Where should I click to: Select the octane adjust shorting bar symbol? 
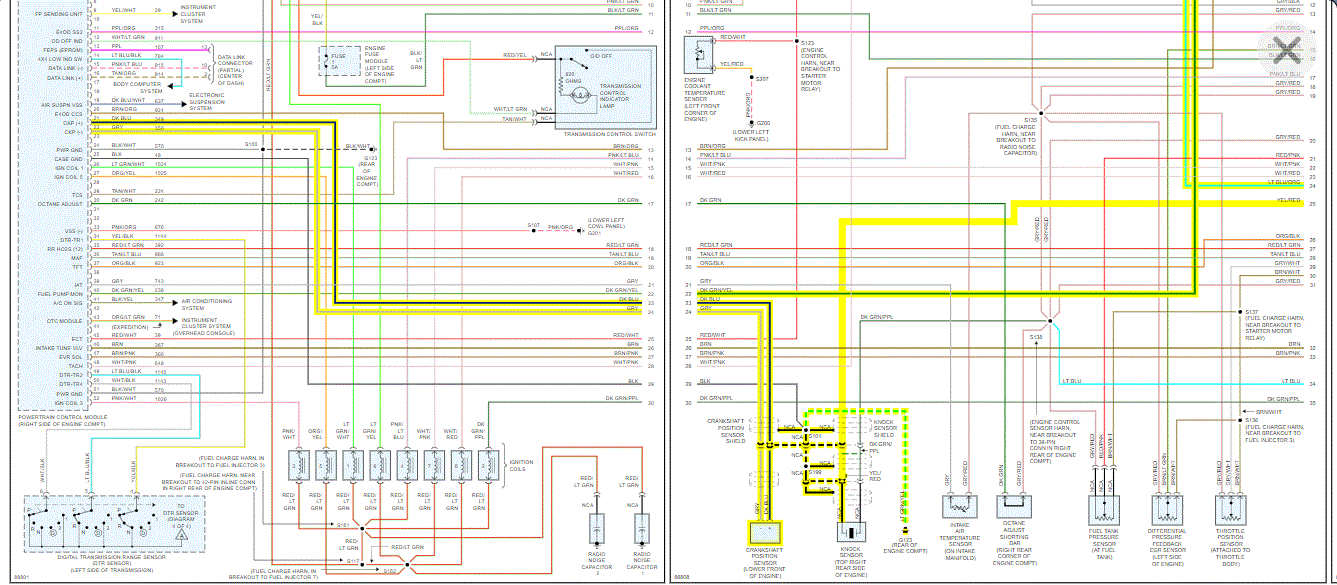(x=1015, y=506)
